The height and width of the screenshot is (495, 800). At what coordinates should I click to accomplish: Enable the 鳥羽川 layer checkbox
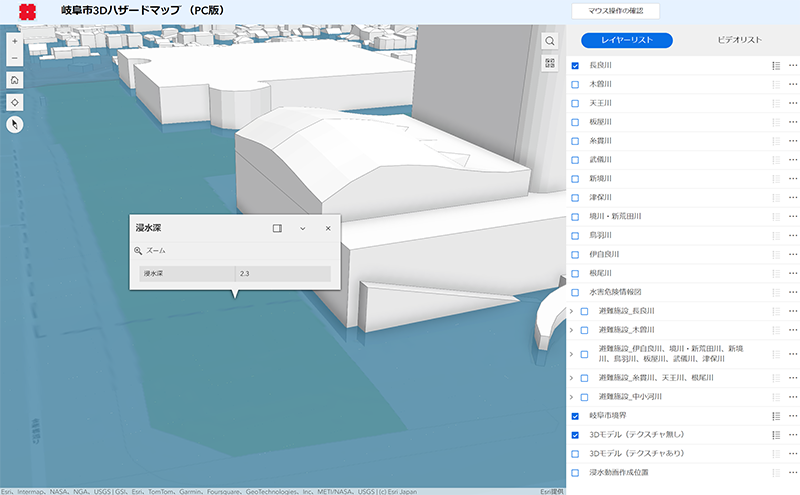[x=575, y=235]
